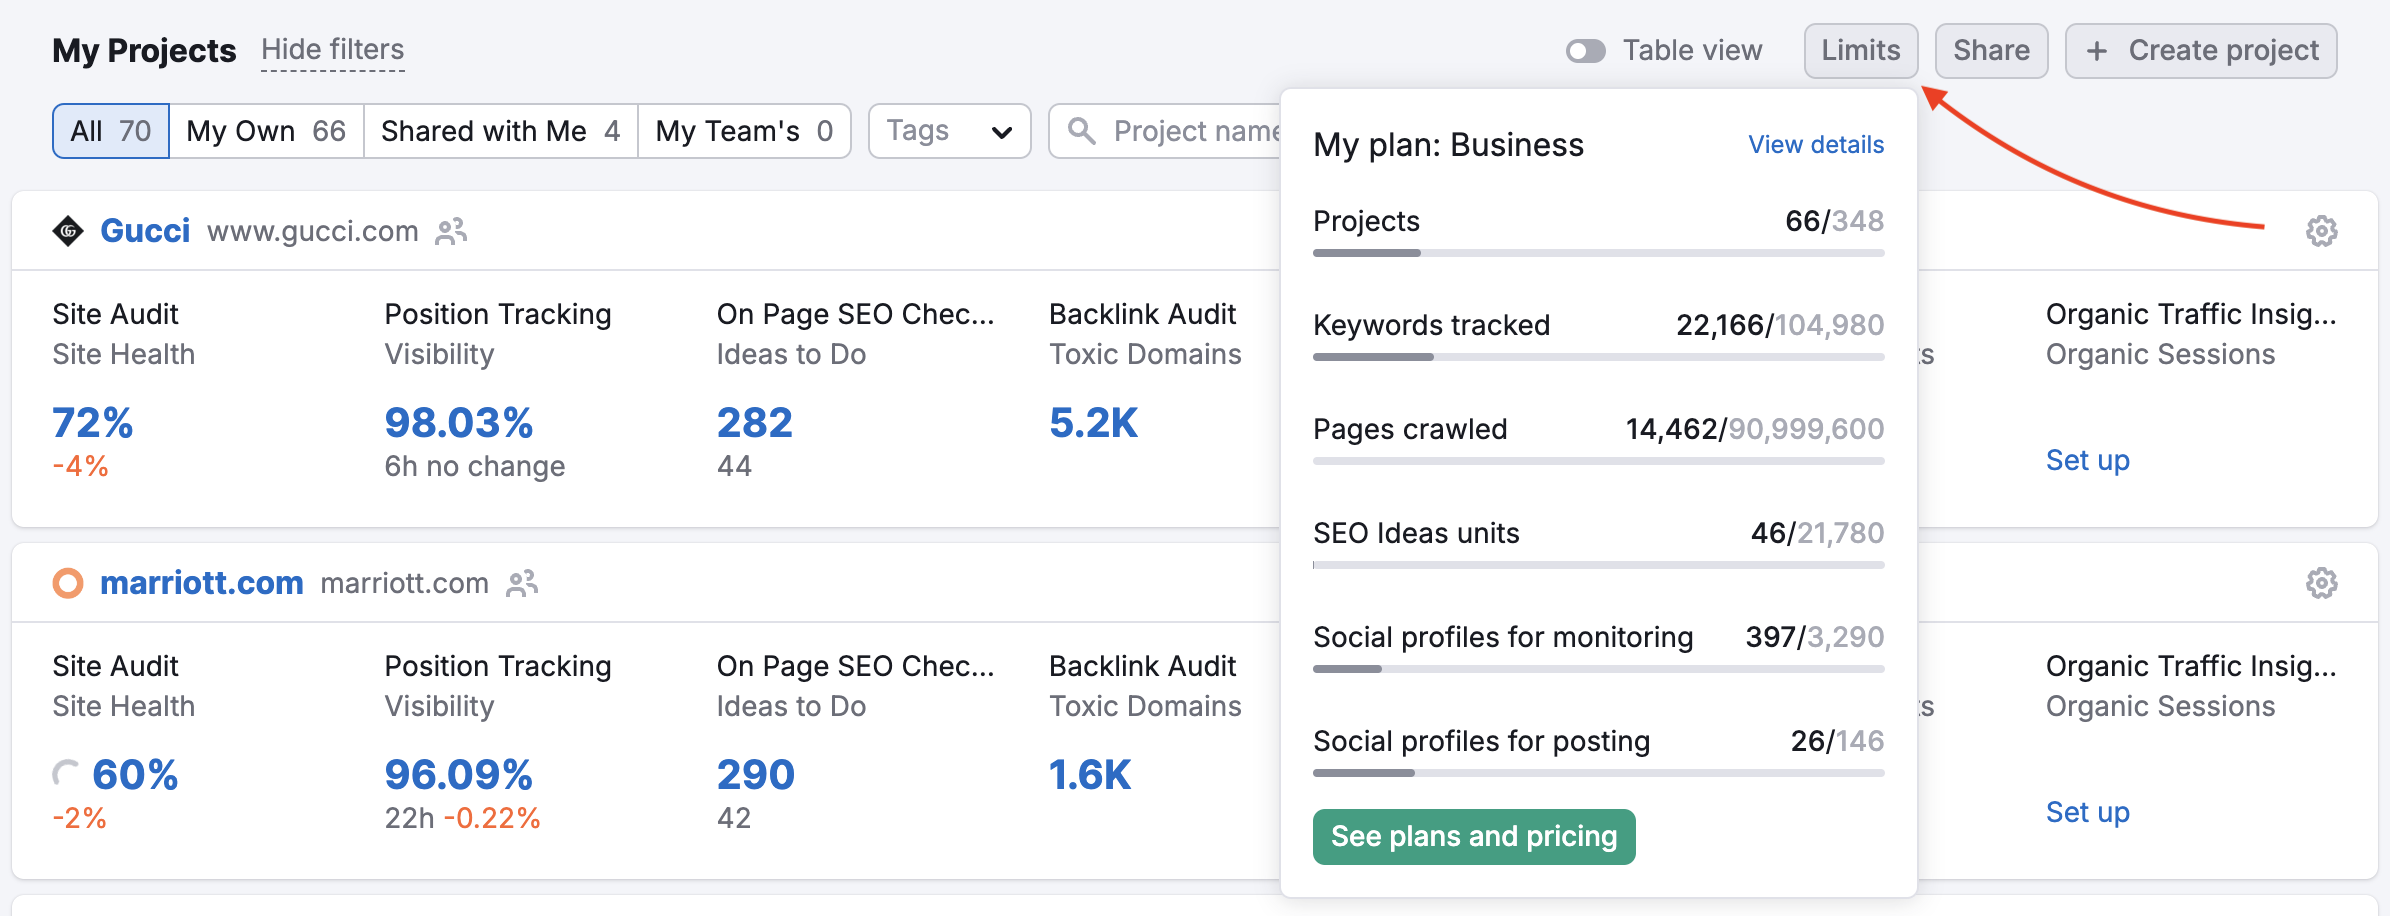Click the Projects usage progress bar
Screen dimensions: 2390x916
pyautogui.click(x=1598, y=253)
